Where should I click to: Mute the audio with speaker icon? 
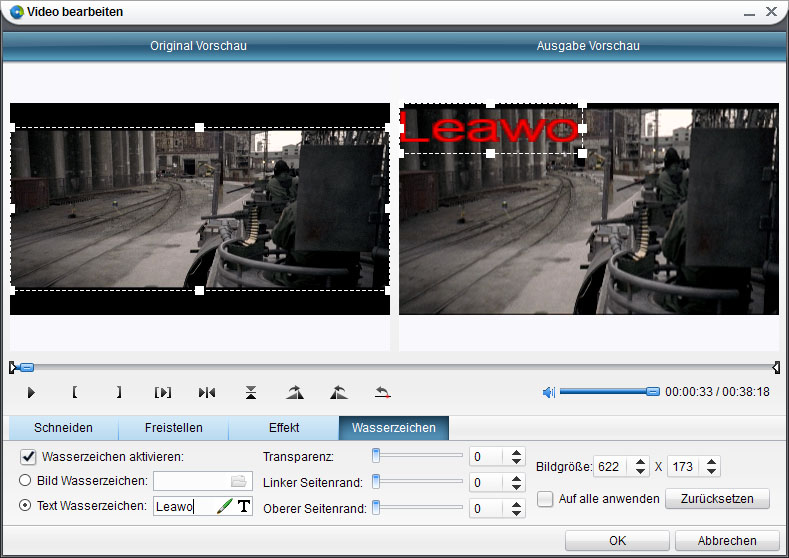pyautogui.click(x=548, y=392)
